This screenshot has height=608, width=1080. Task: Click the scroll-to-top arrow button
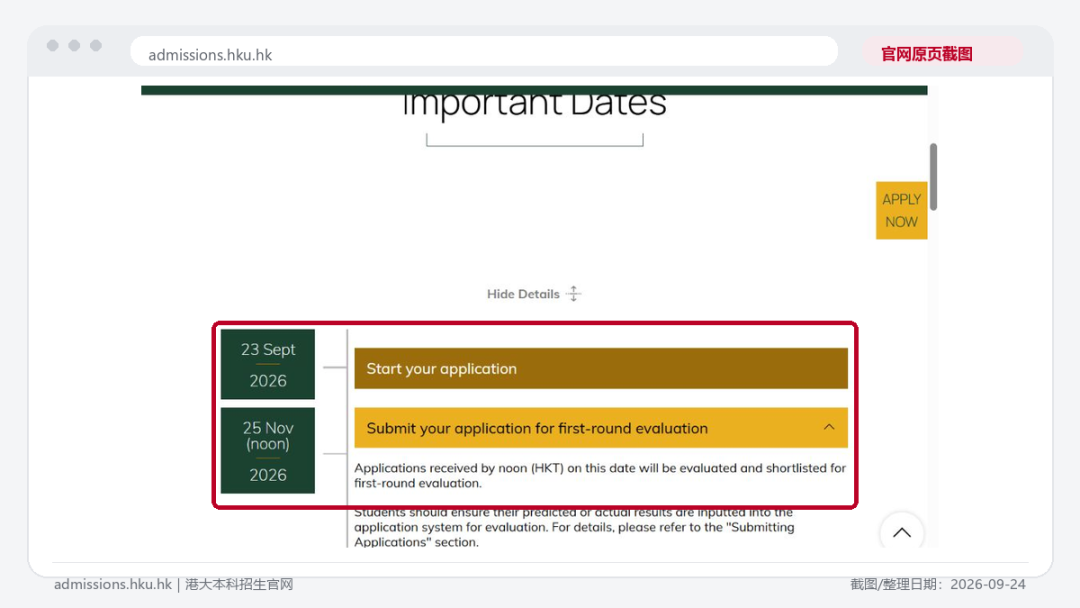click(x=902, y=532)
